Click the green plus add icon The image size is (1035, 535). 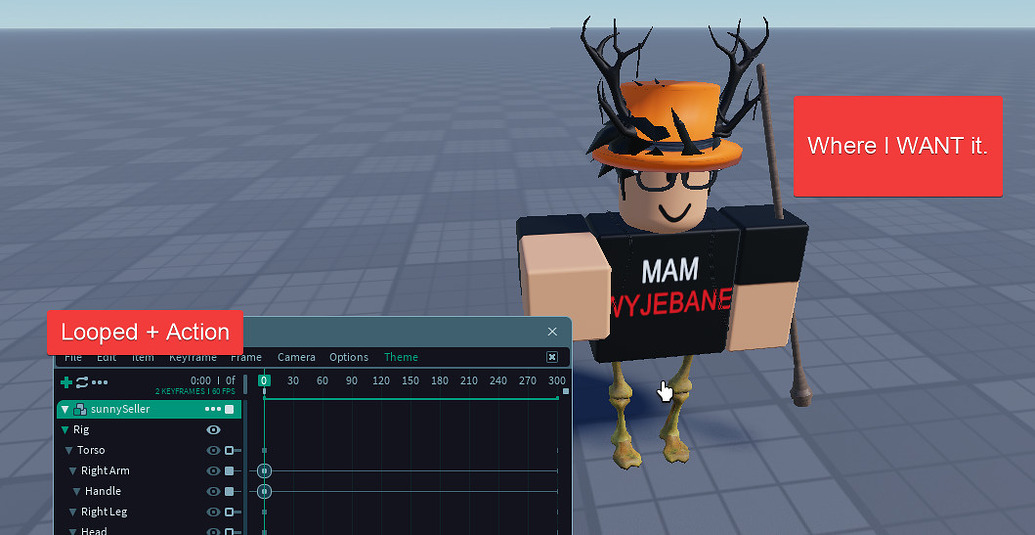pos(66,382)
